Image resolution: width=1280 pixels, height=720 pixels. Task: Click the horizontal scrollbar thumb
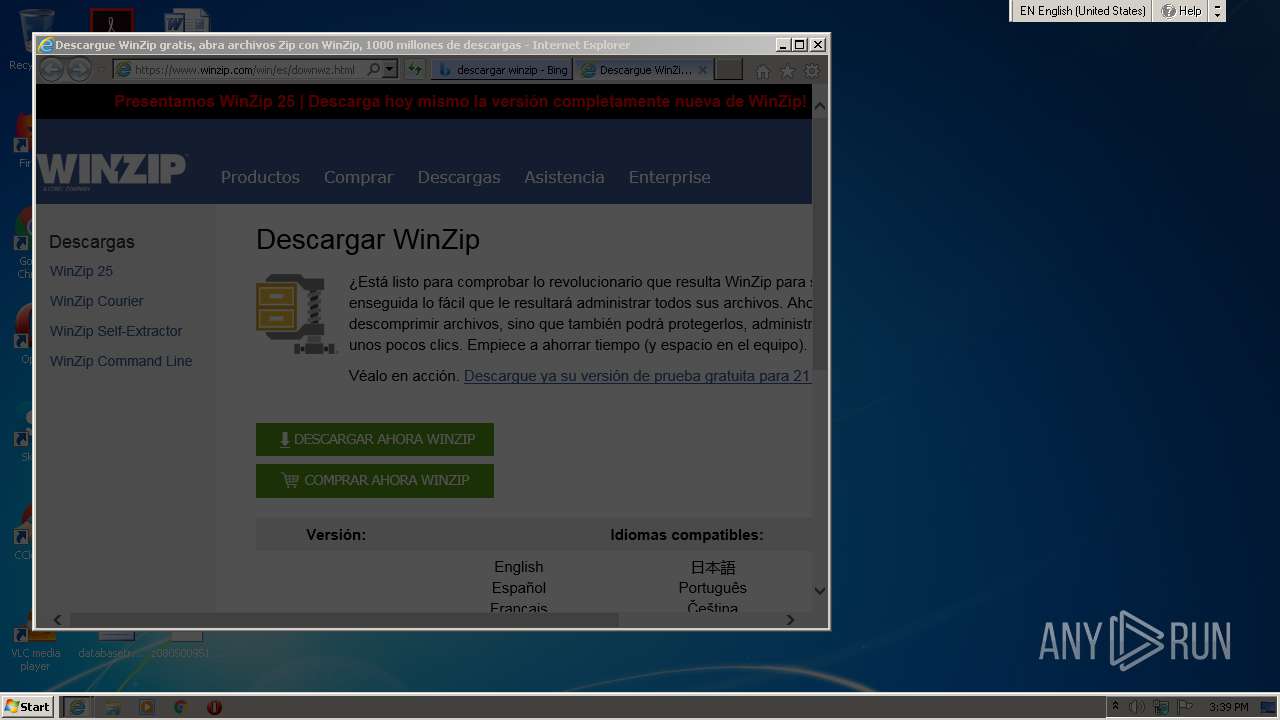(344, 620)
